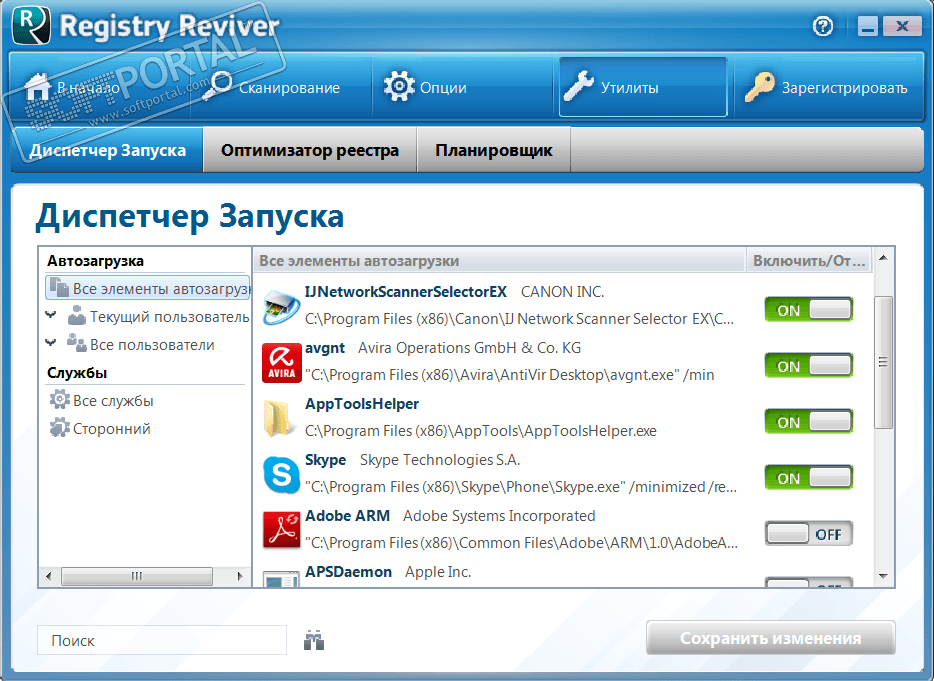Click the magnifier icon for Сканирование

[217, 86]
